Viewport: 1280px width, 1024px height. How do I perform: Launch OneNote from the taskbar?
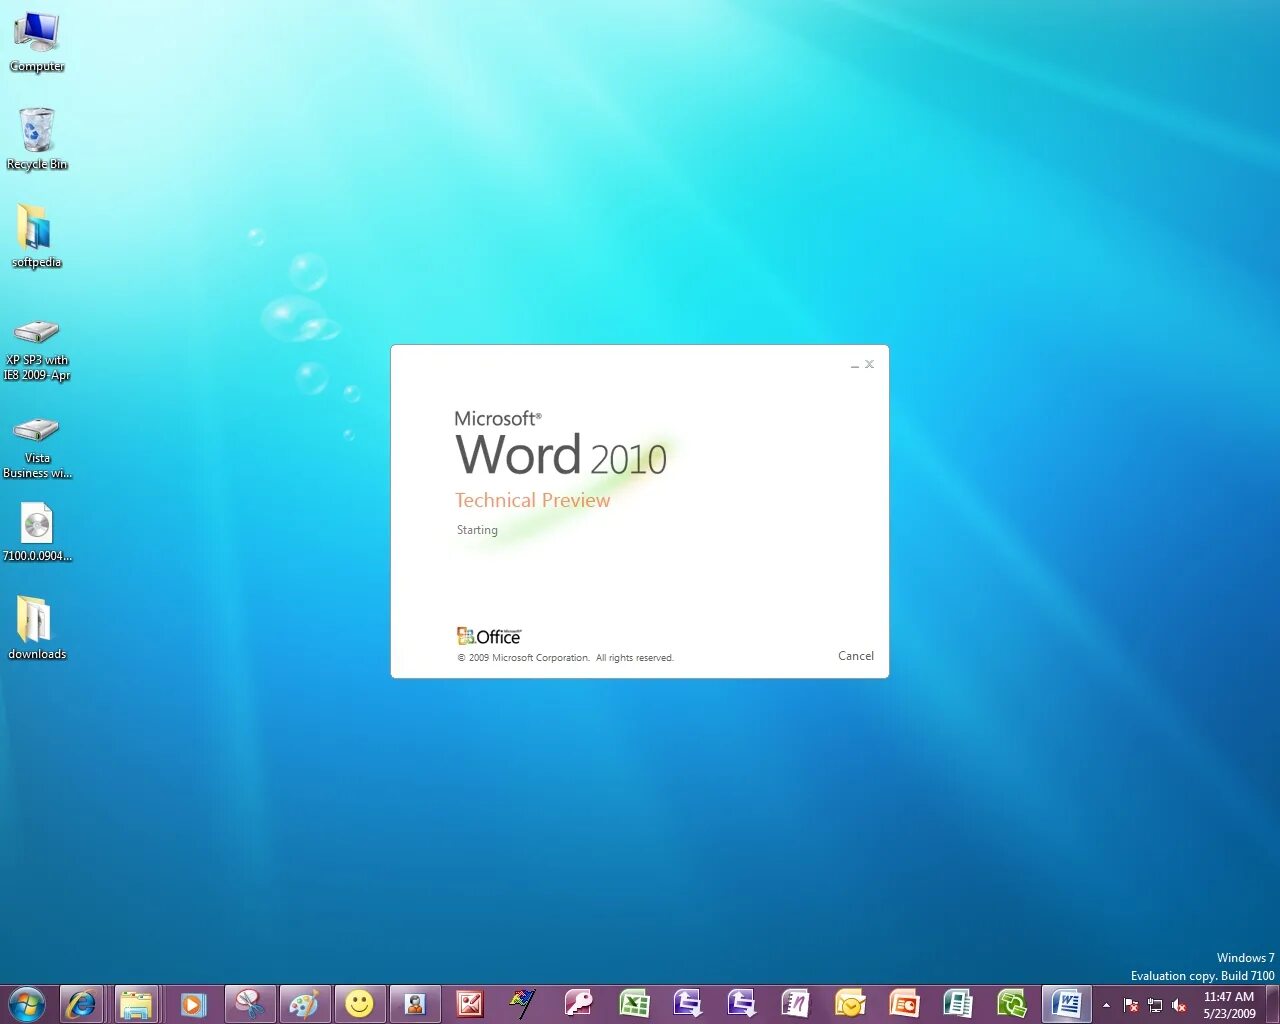point(795,1003)
